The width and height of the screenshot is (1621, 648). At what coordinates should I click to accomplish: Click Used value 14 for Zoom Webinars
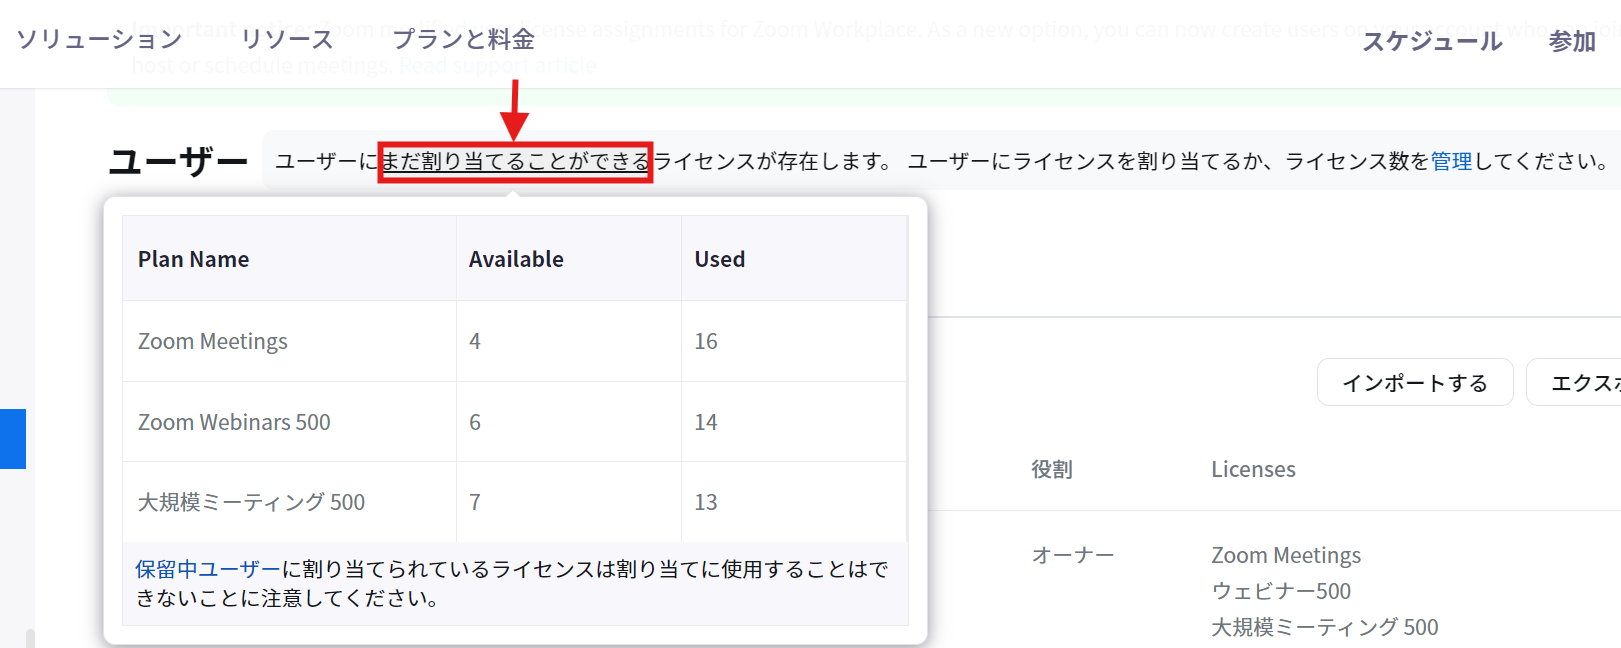pyautogui.click(x=706, y=422)
